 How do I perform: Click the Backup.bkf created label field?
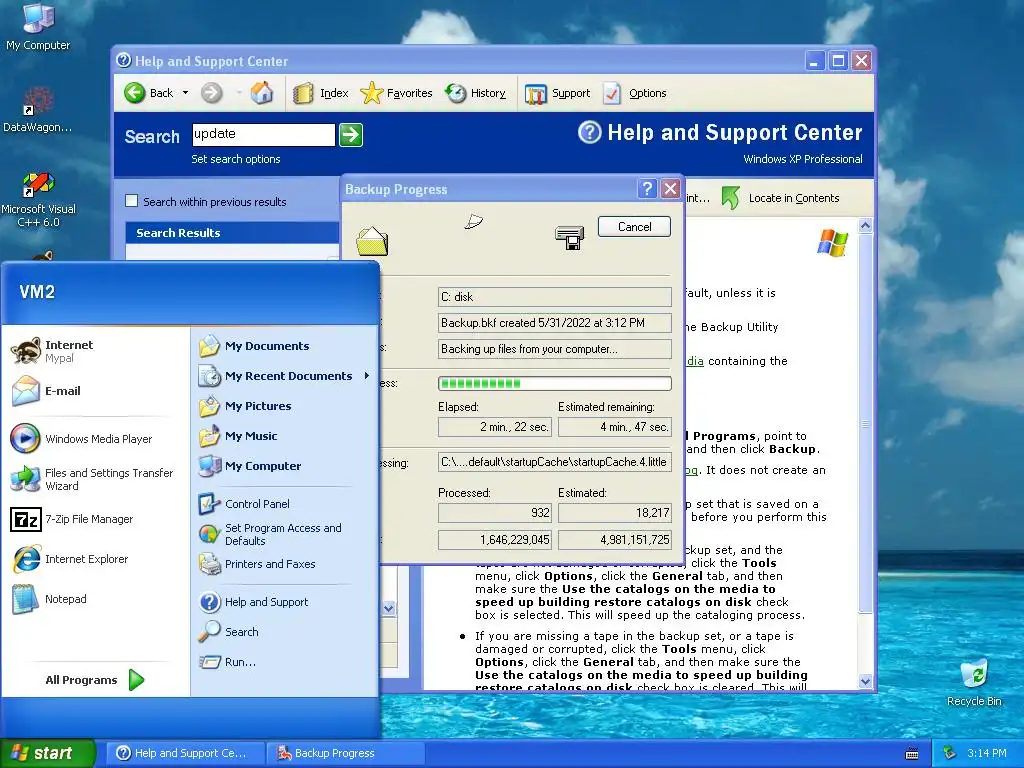click(554, 323)
